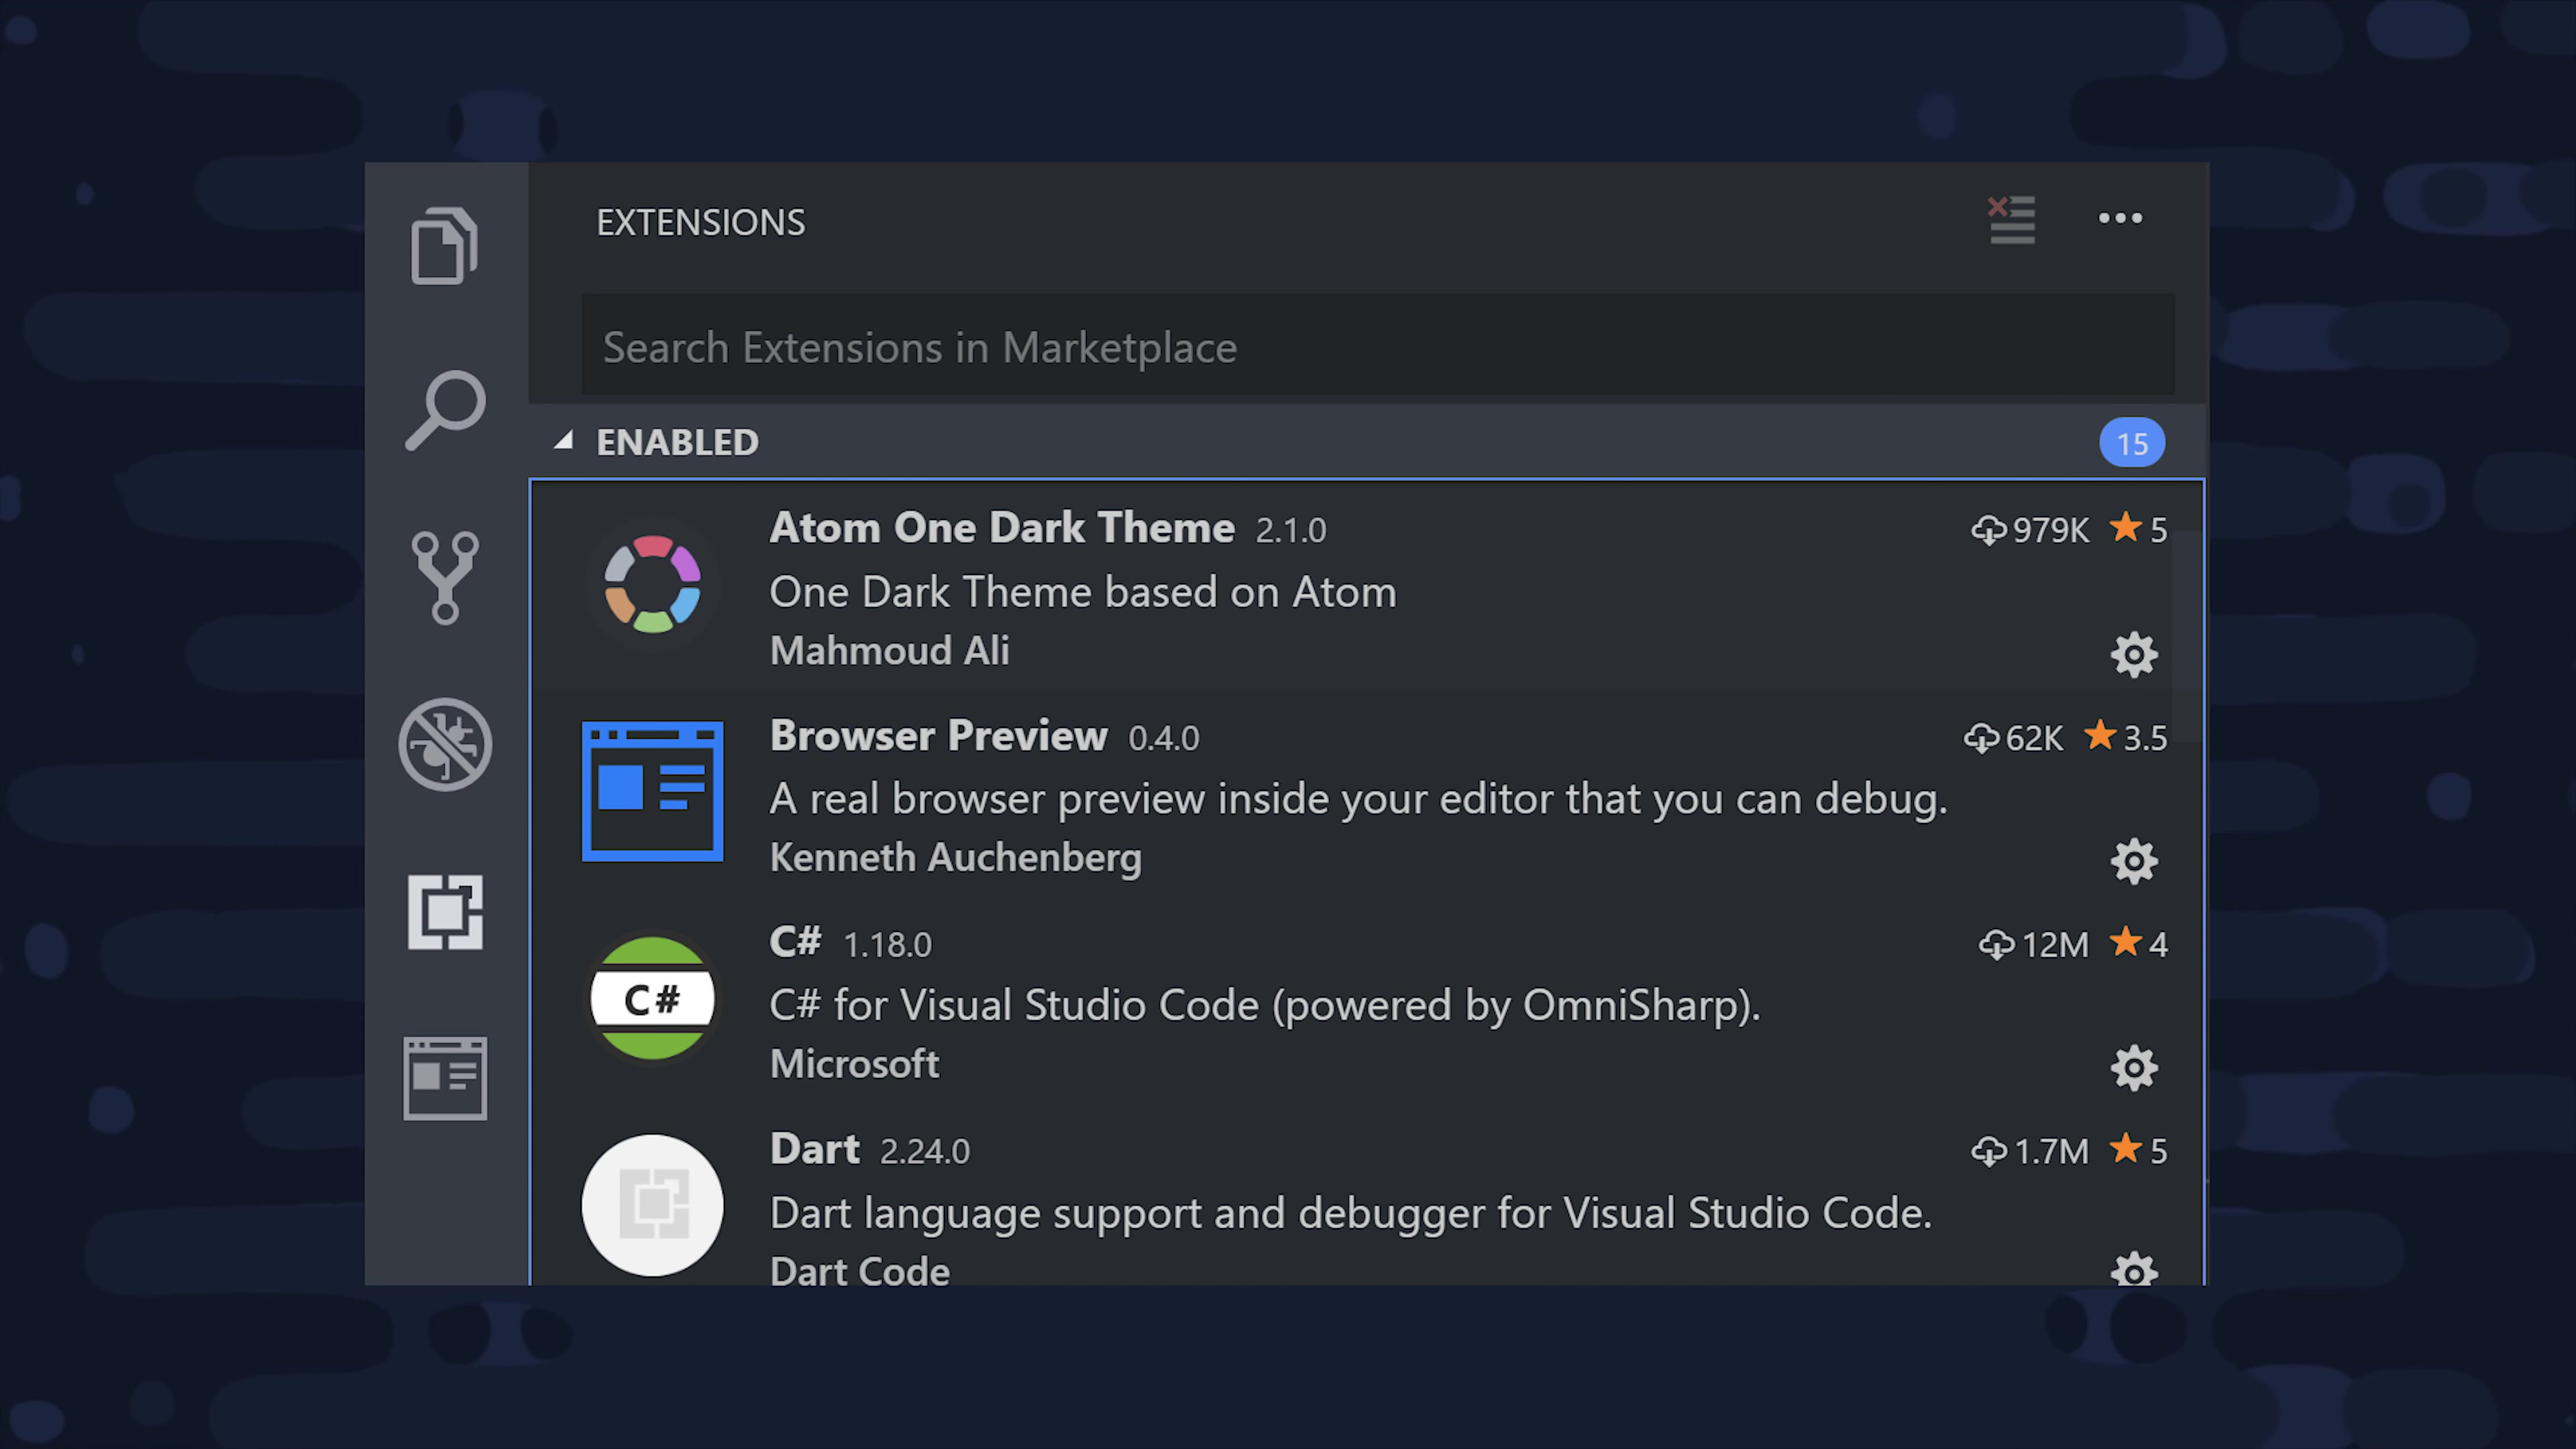Open the Search view in activity bar
2576x1449 pixels.
pyautogui.click(x=446, y=411)
